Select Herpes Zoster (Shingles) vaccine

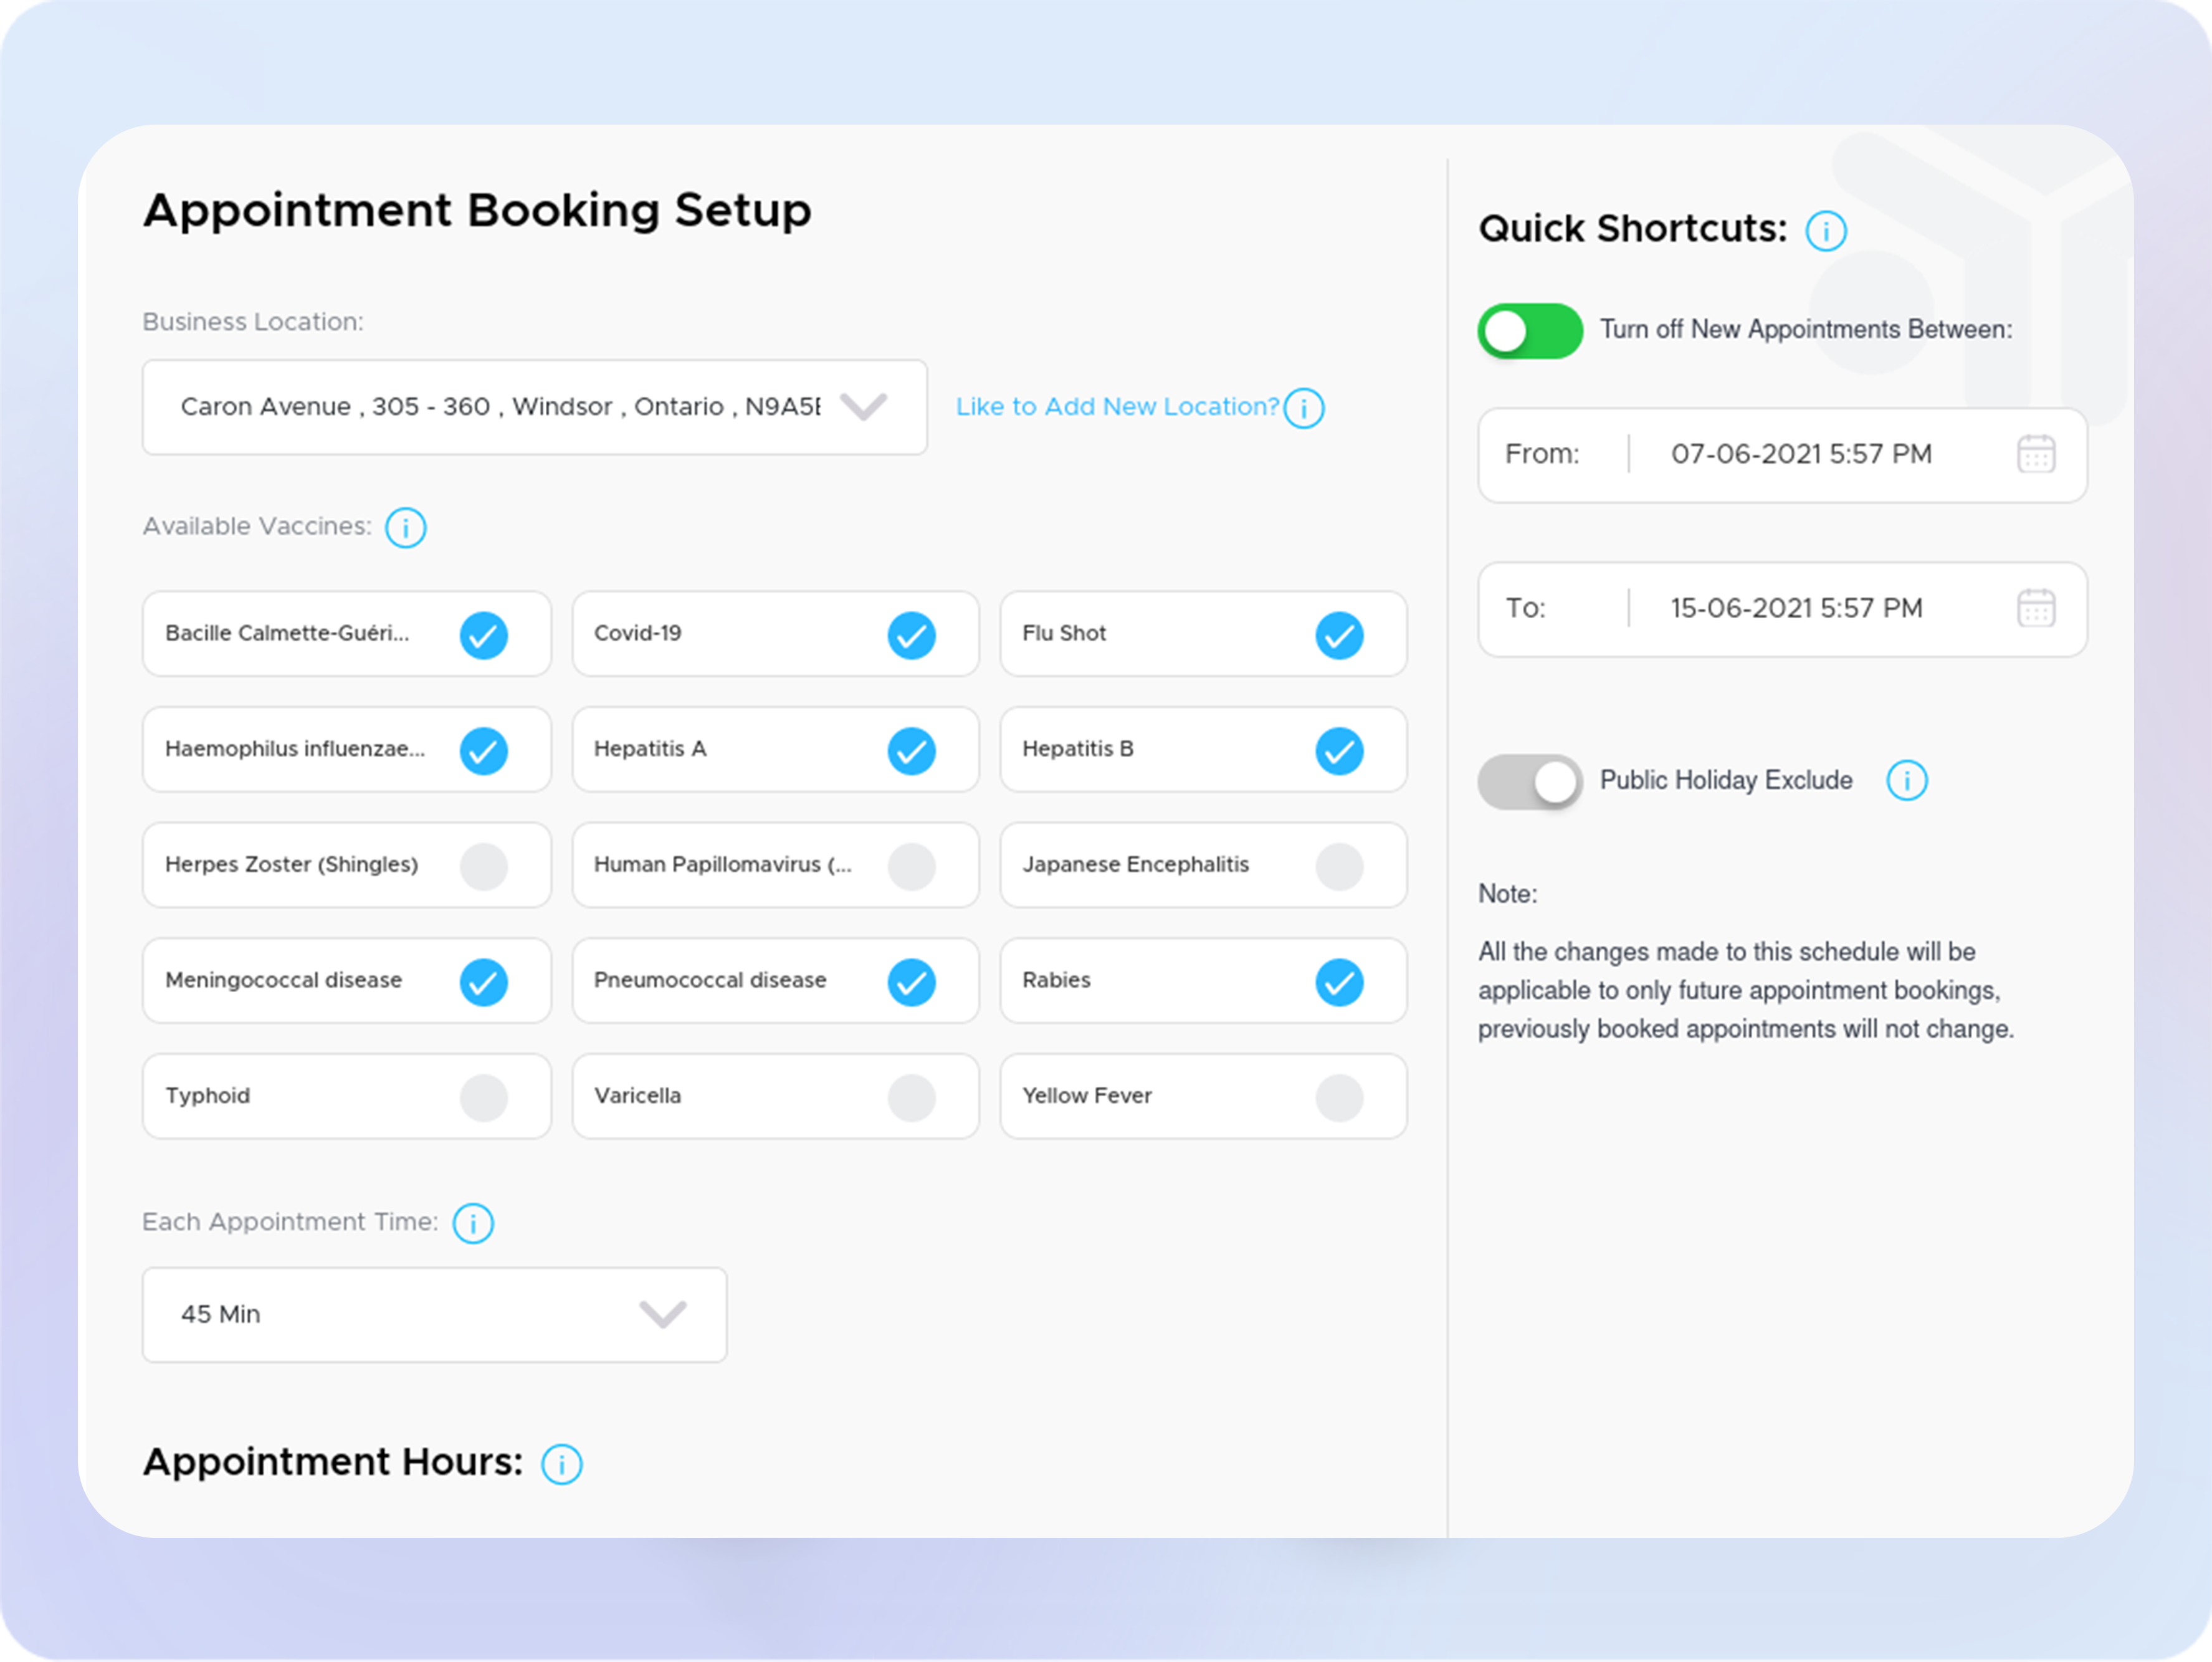tap(484, 866)
